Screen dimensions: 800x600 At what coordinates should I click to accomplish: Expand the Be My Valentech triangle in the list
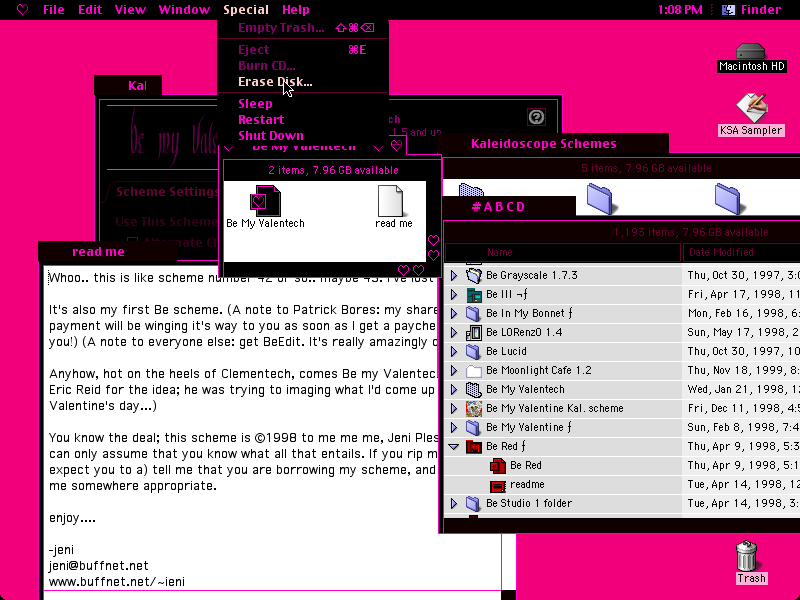(x=454, y=390)
